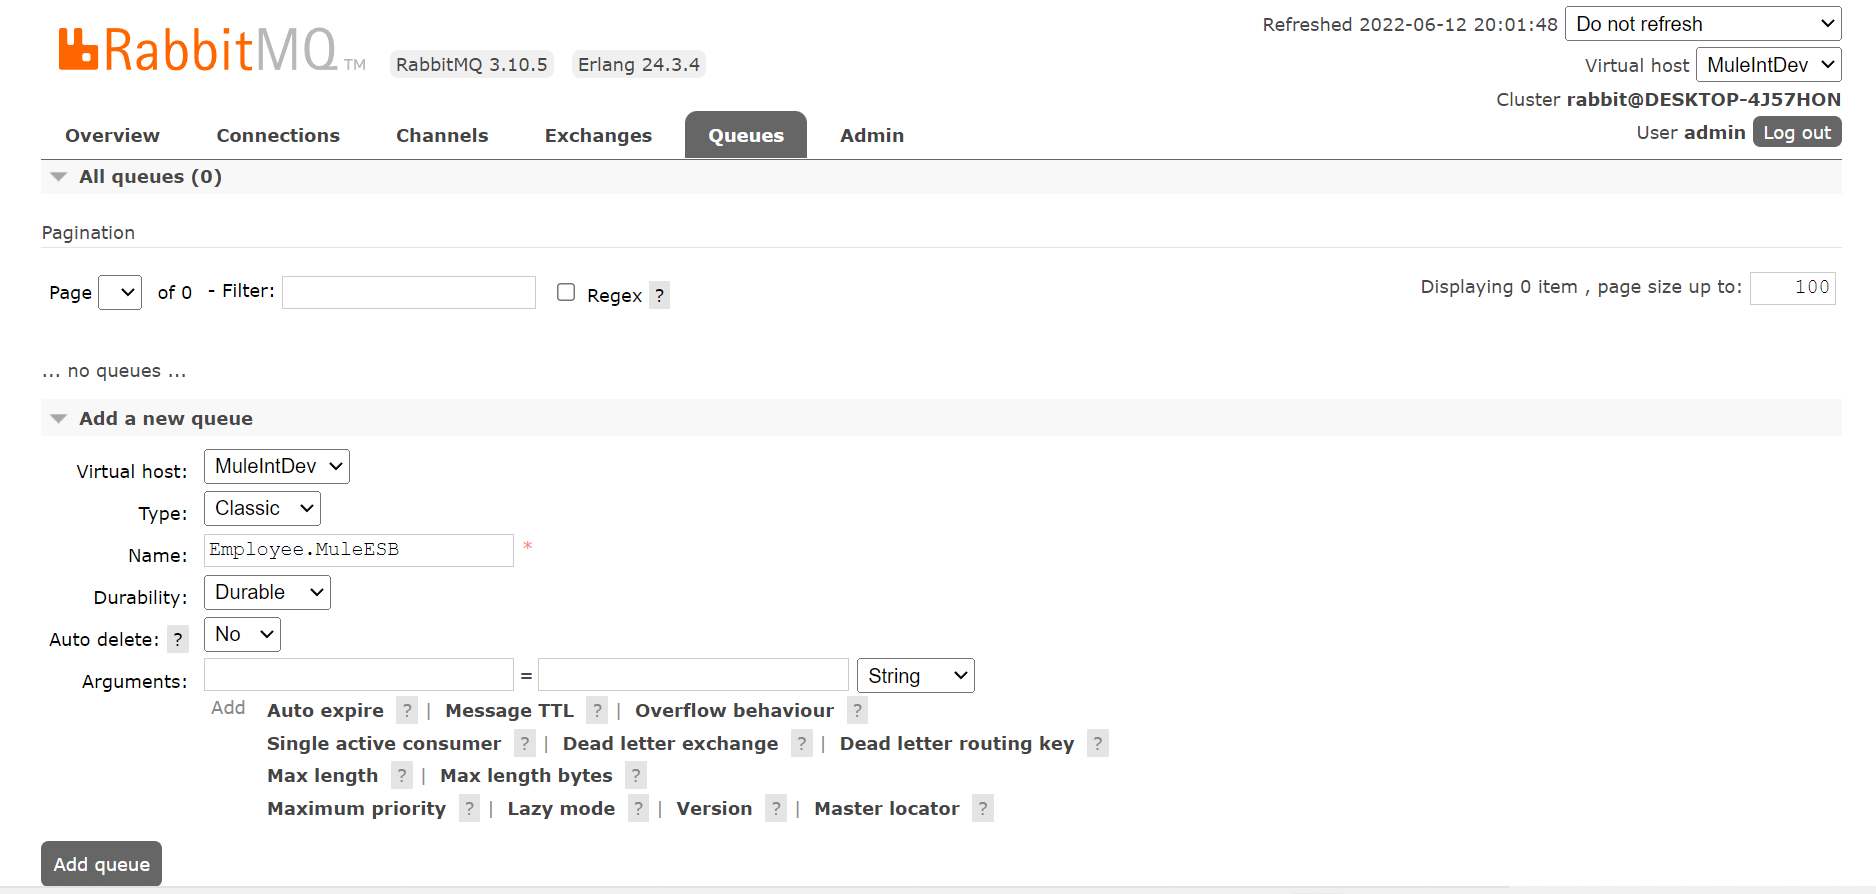Click the Version argument link
This screenshot has width=1876, height=894.
pos(714,808)
